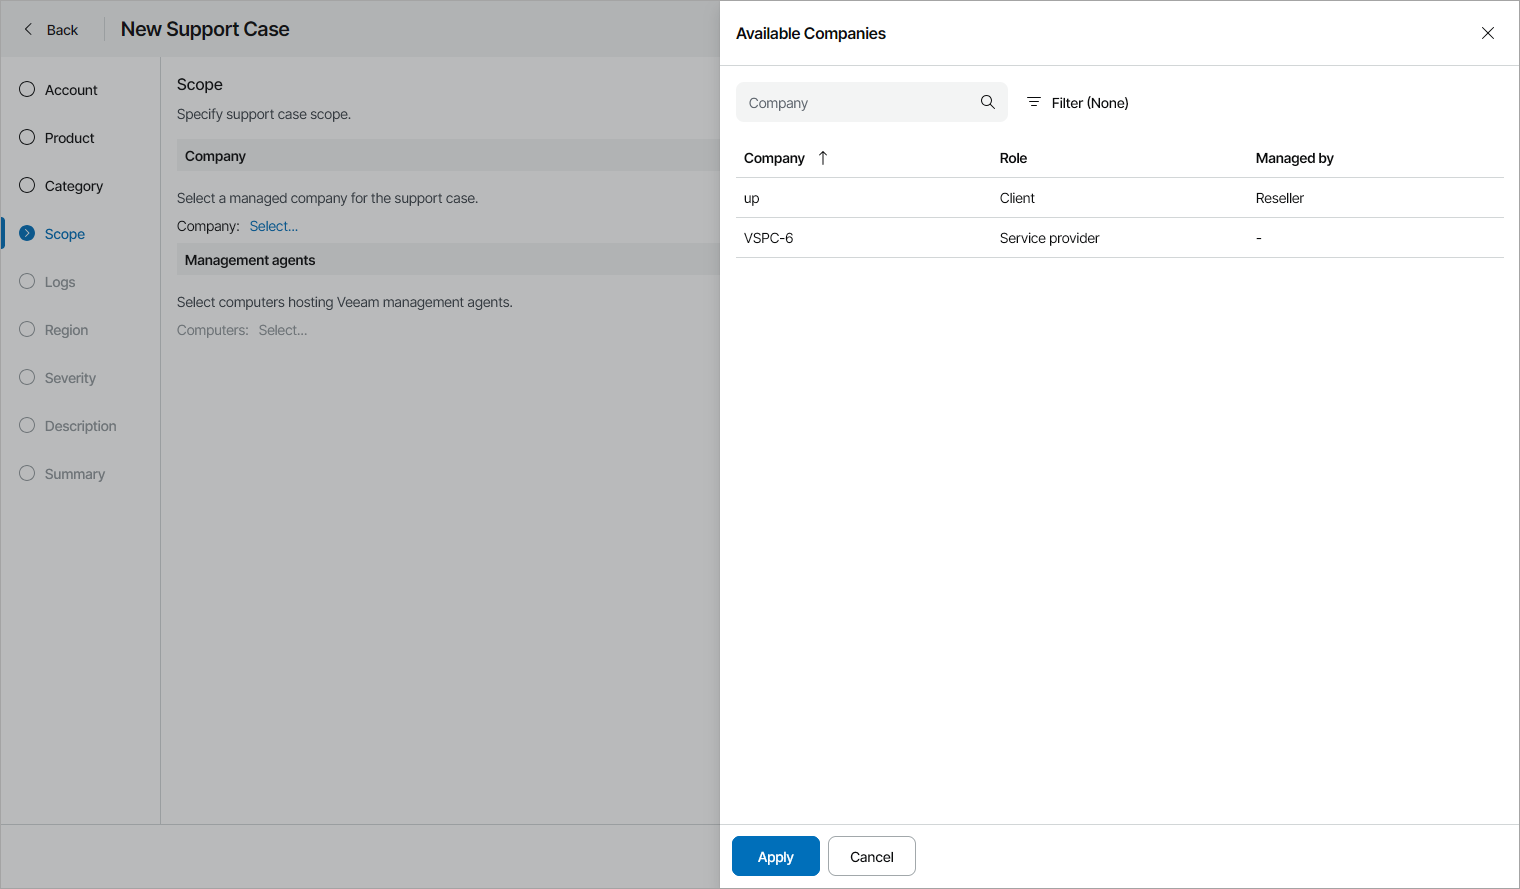Click the active Scope step icon
Viewport: 1520px width, 889px height.
pos(27,234)
